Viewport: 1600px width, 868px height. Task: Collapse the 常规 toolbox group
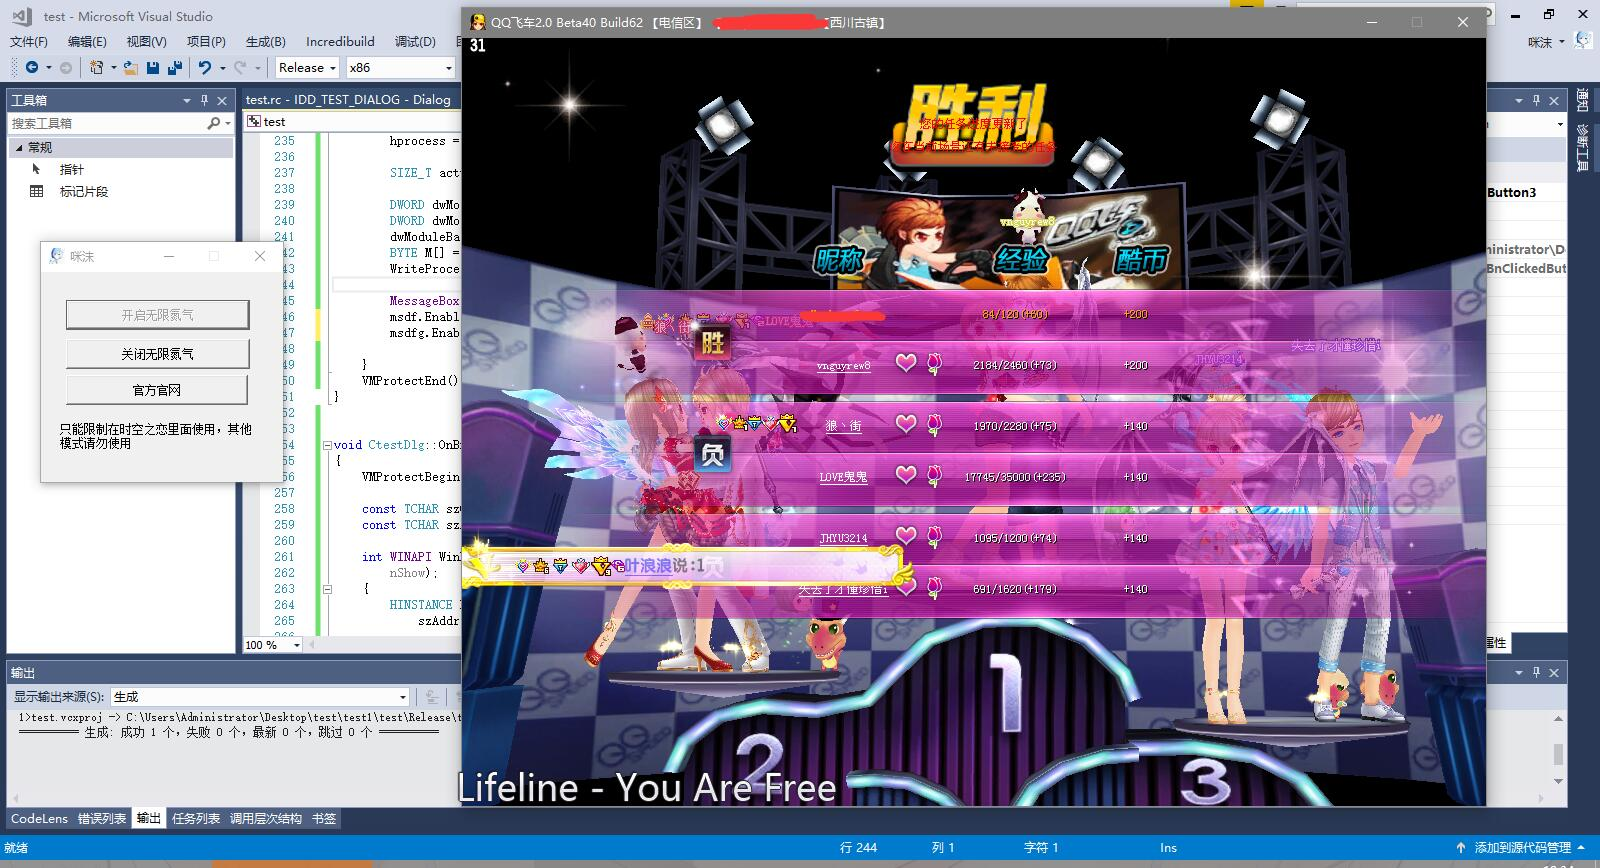pyautogui.click(x=18, y=147)
